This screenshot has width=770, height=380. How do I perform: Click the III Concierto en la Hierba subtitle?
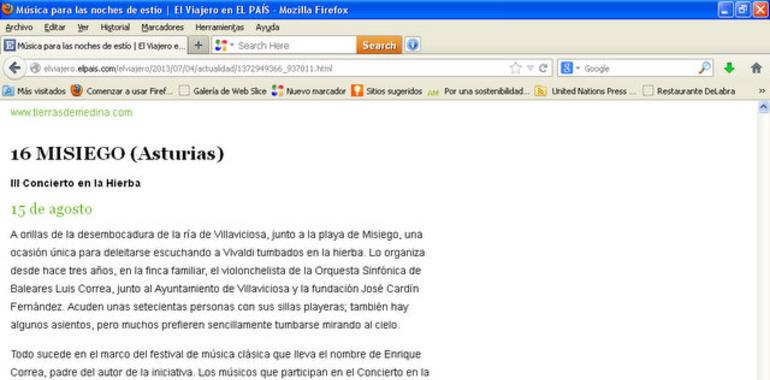coord(76,183)
